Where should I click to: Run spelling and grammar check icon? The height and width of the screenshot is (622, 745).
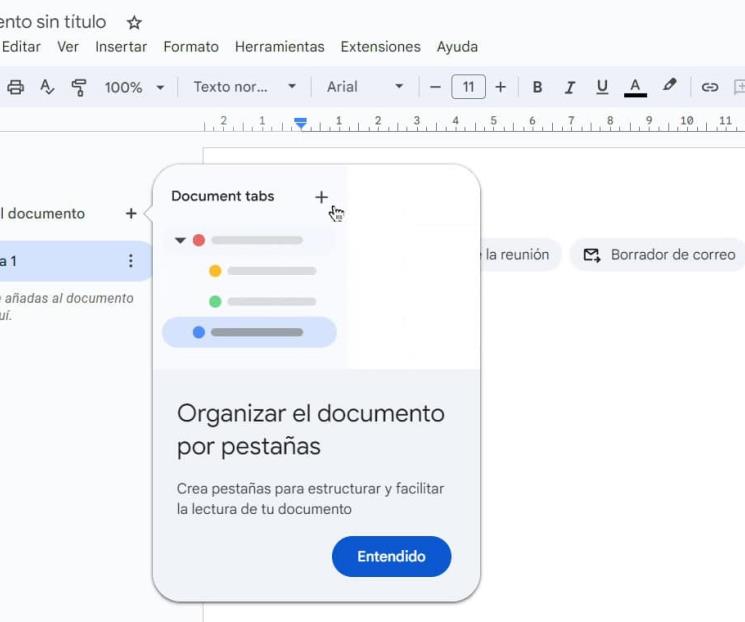click(x=47, y=87)
